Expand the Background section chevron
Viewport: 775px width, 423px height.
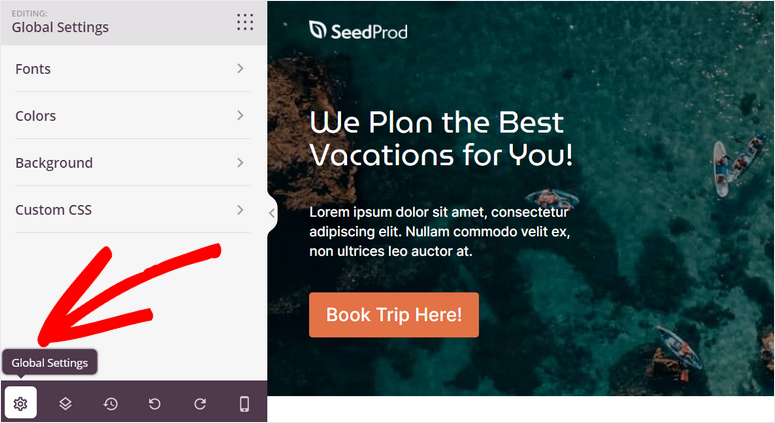click(240, 163)
